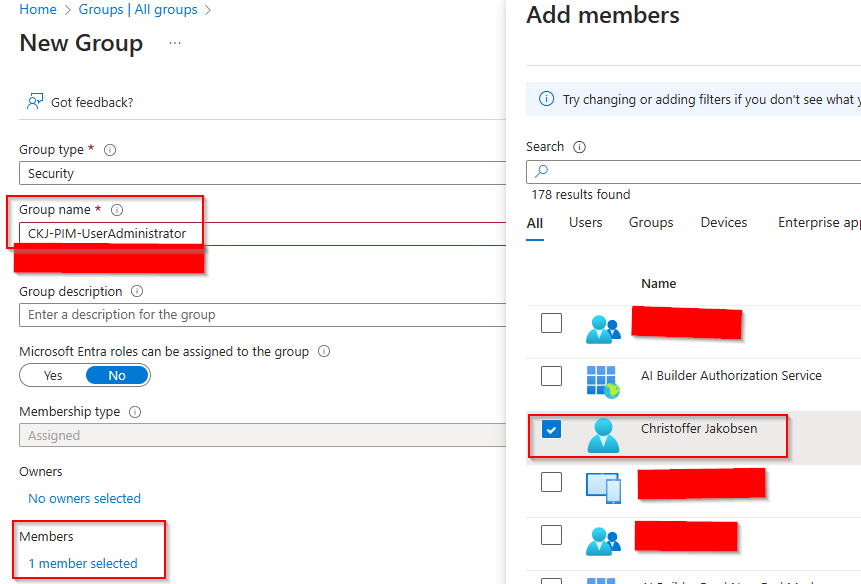
Task: Click the info icon next to Search
Action: pos(579,147)
